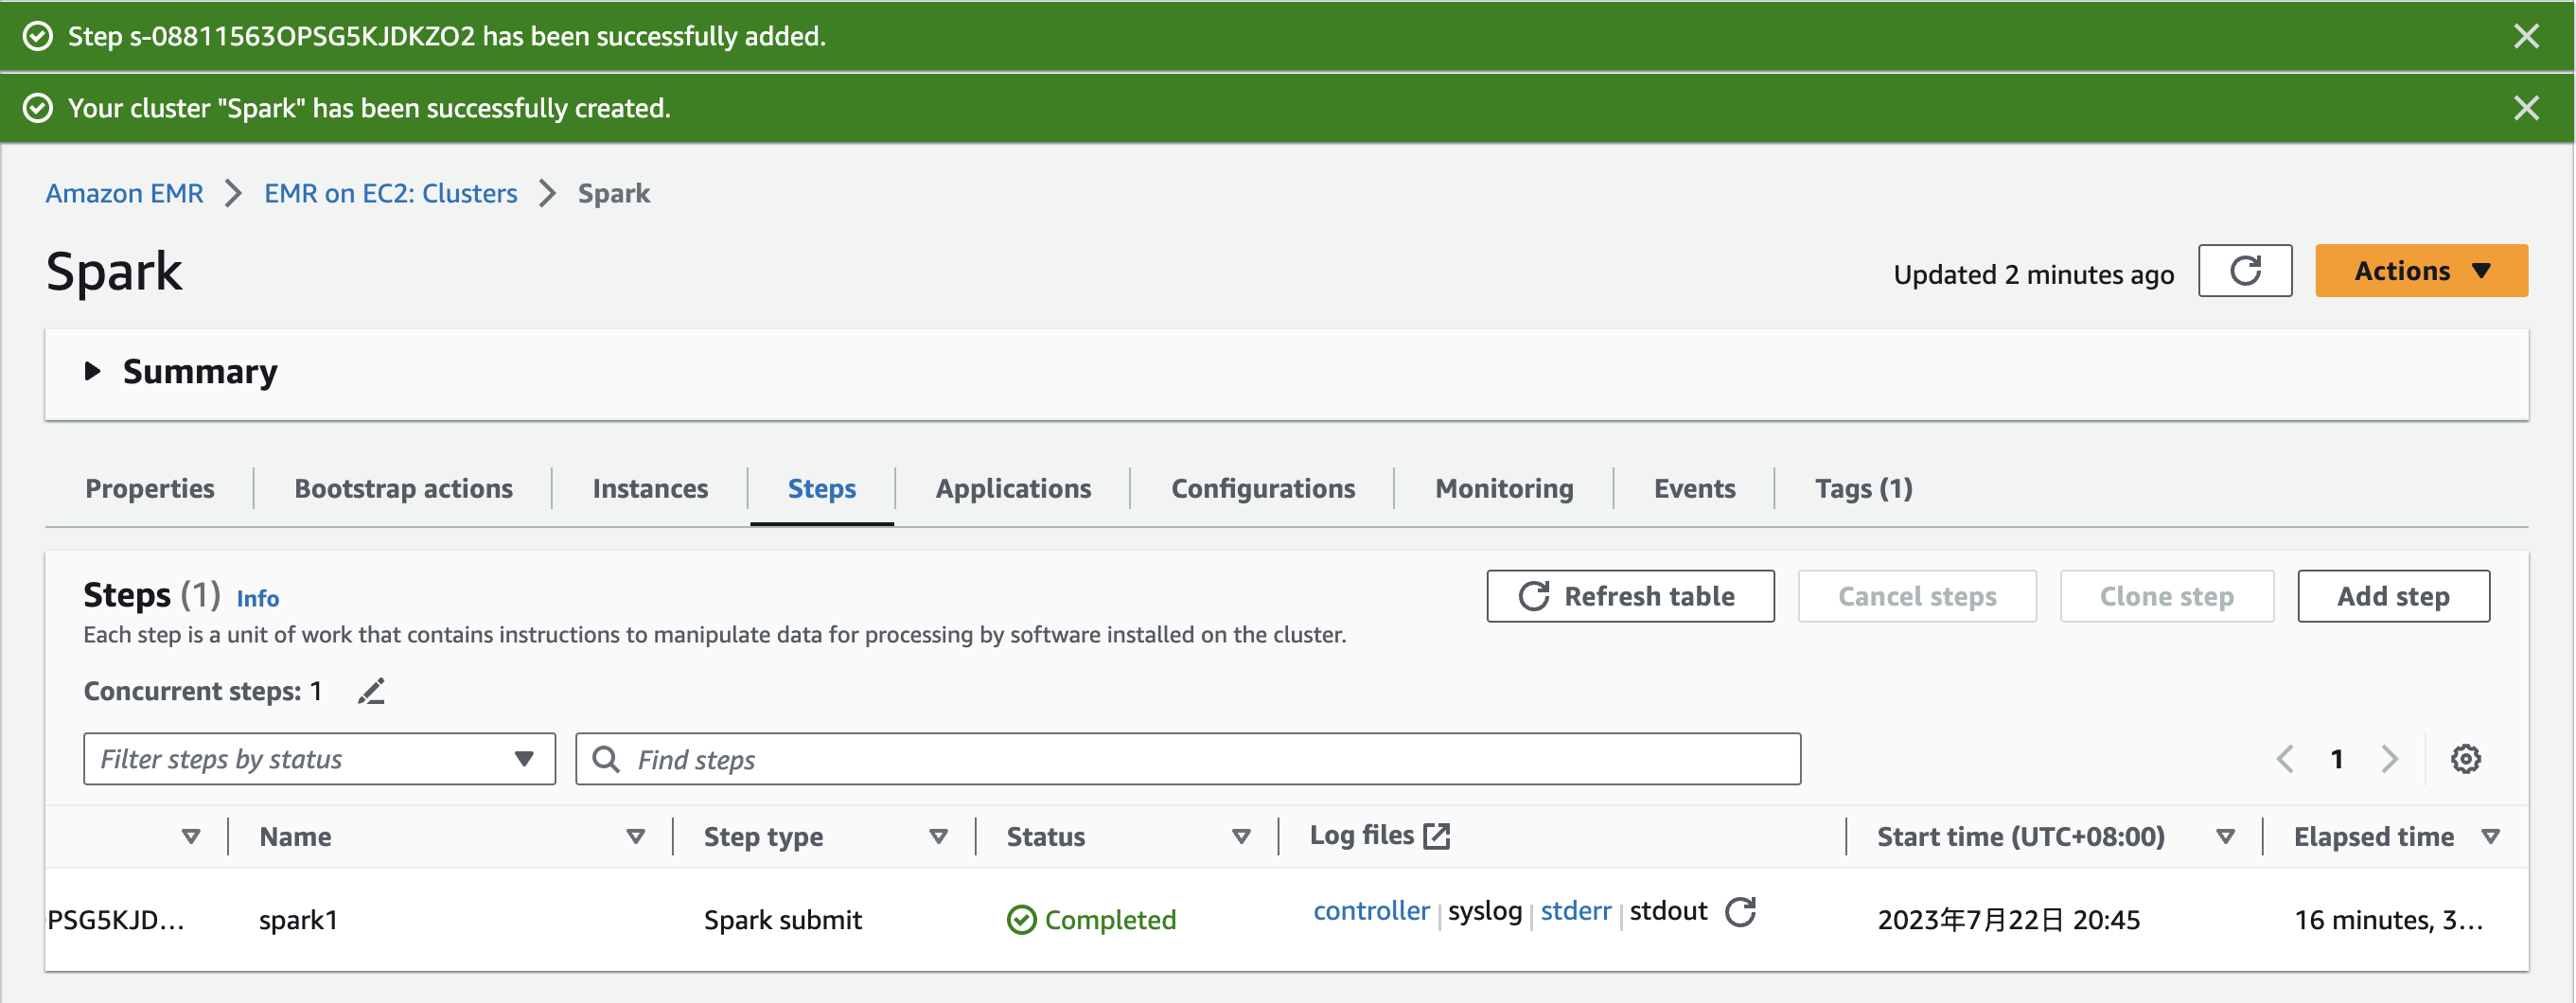Screen dimensions: 2576x1003
Task: Click the Steps Info link
Action: pos(258,598)
